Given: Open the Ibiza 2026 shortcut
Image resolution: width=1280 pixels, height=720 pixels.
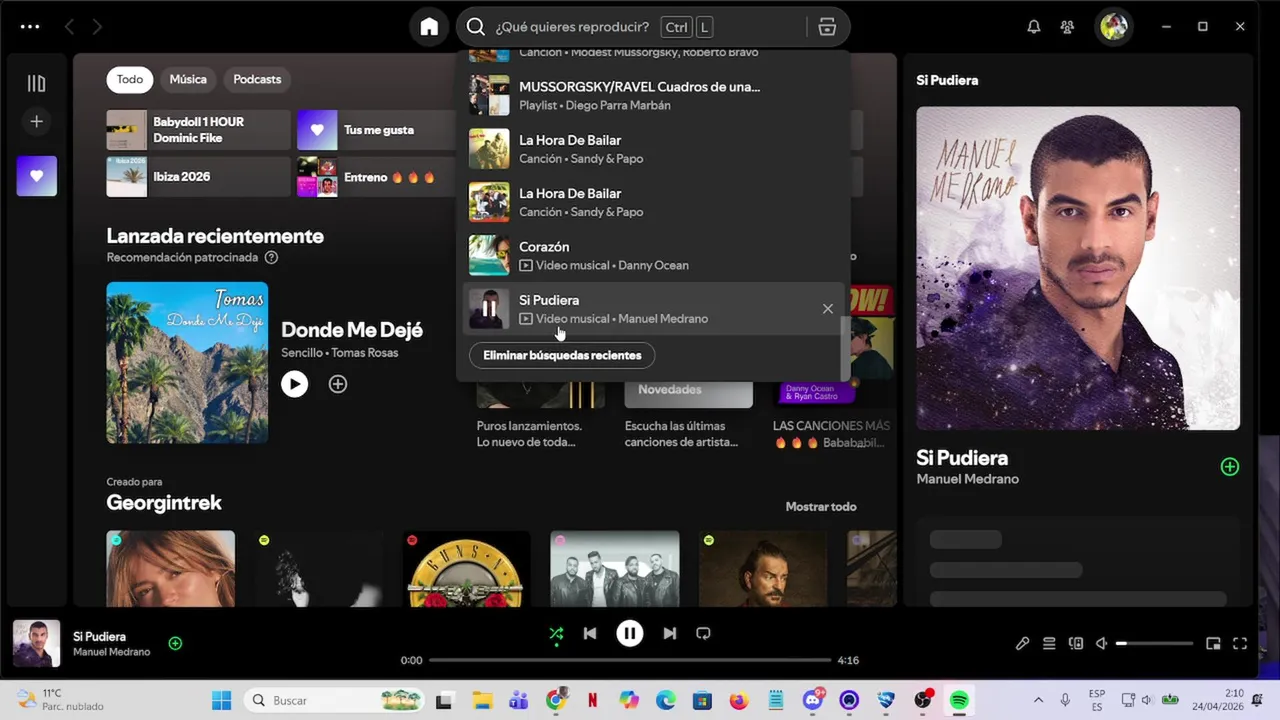Looking at the screenshot, I should (198, 177).
